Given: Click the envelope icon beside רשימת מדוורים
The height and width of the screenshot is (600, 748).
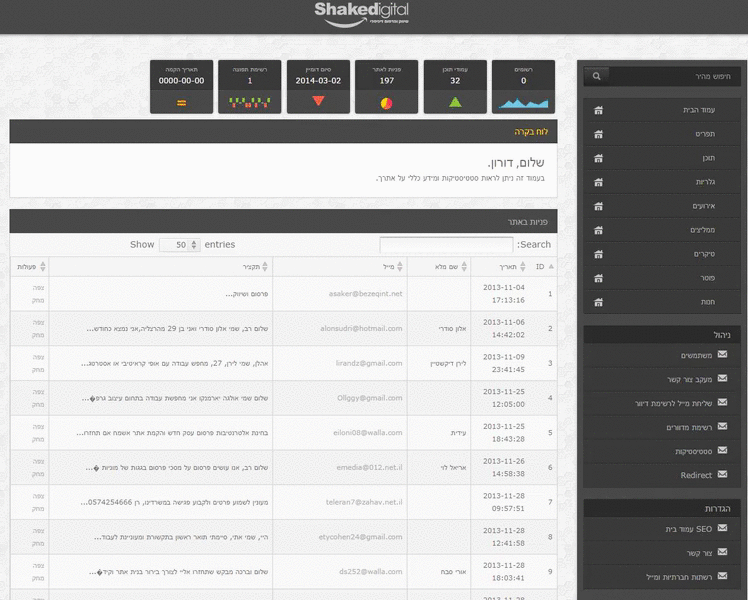Looking at the screenshot, I should coord(723,426).
